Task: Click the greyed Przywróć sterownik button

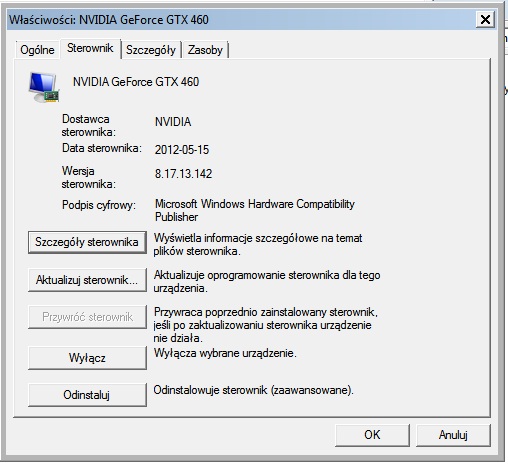Action: click(87, 317)
